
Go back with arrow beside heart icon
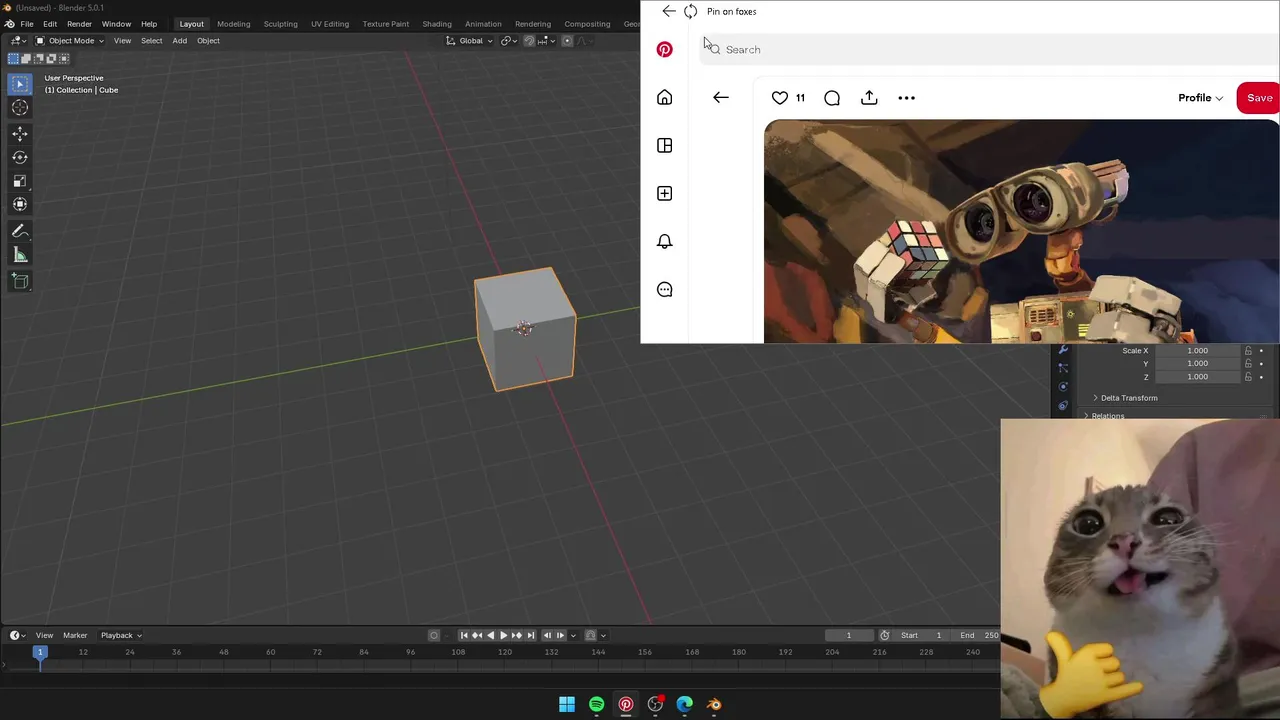pyautogui.click(x=721, y=97)
